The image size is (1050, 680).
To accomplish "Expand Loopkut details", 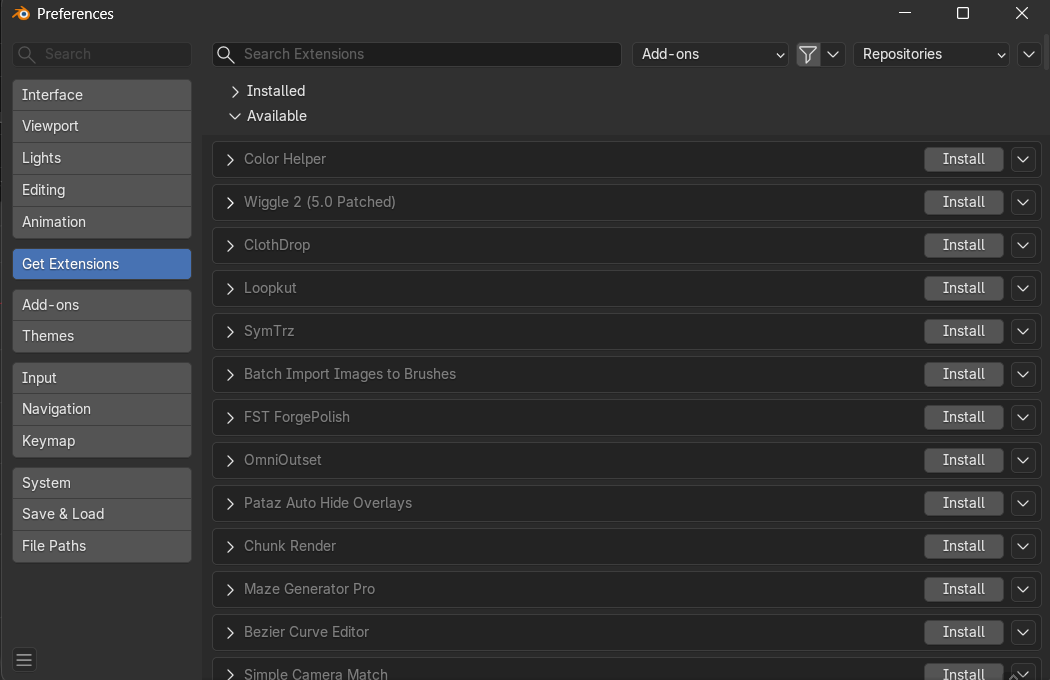I will point(230,288).
